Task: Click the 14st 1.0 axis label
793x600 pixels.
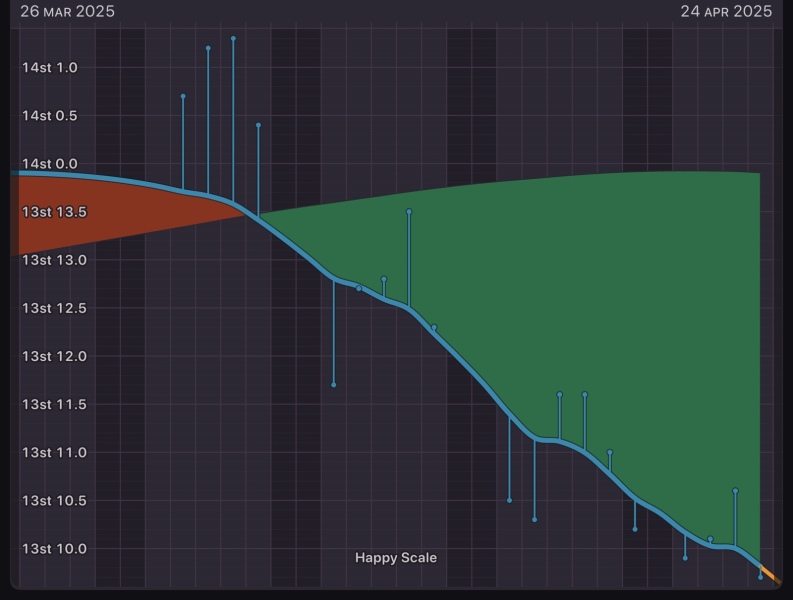Action: pos(50,68)
